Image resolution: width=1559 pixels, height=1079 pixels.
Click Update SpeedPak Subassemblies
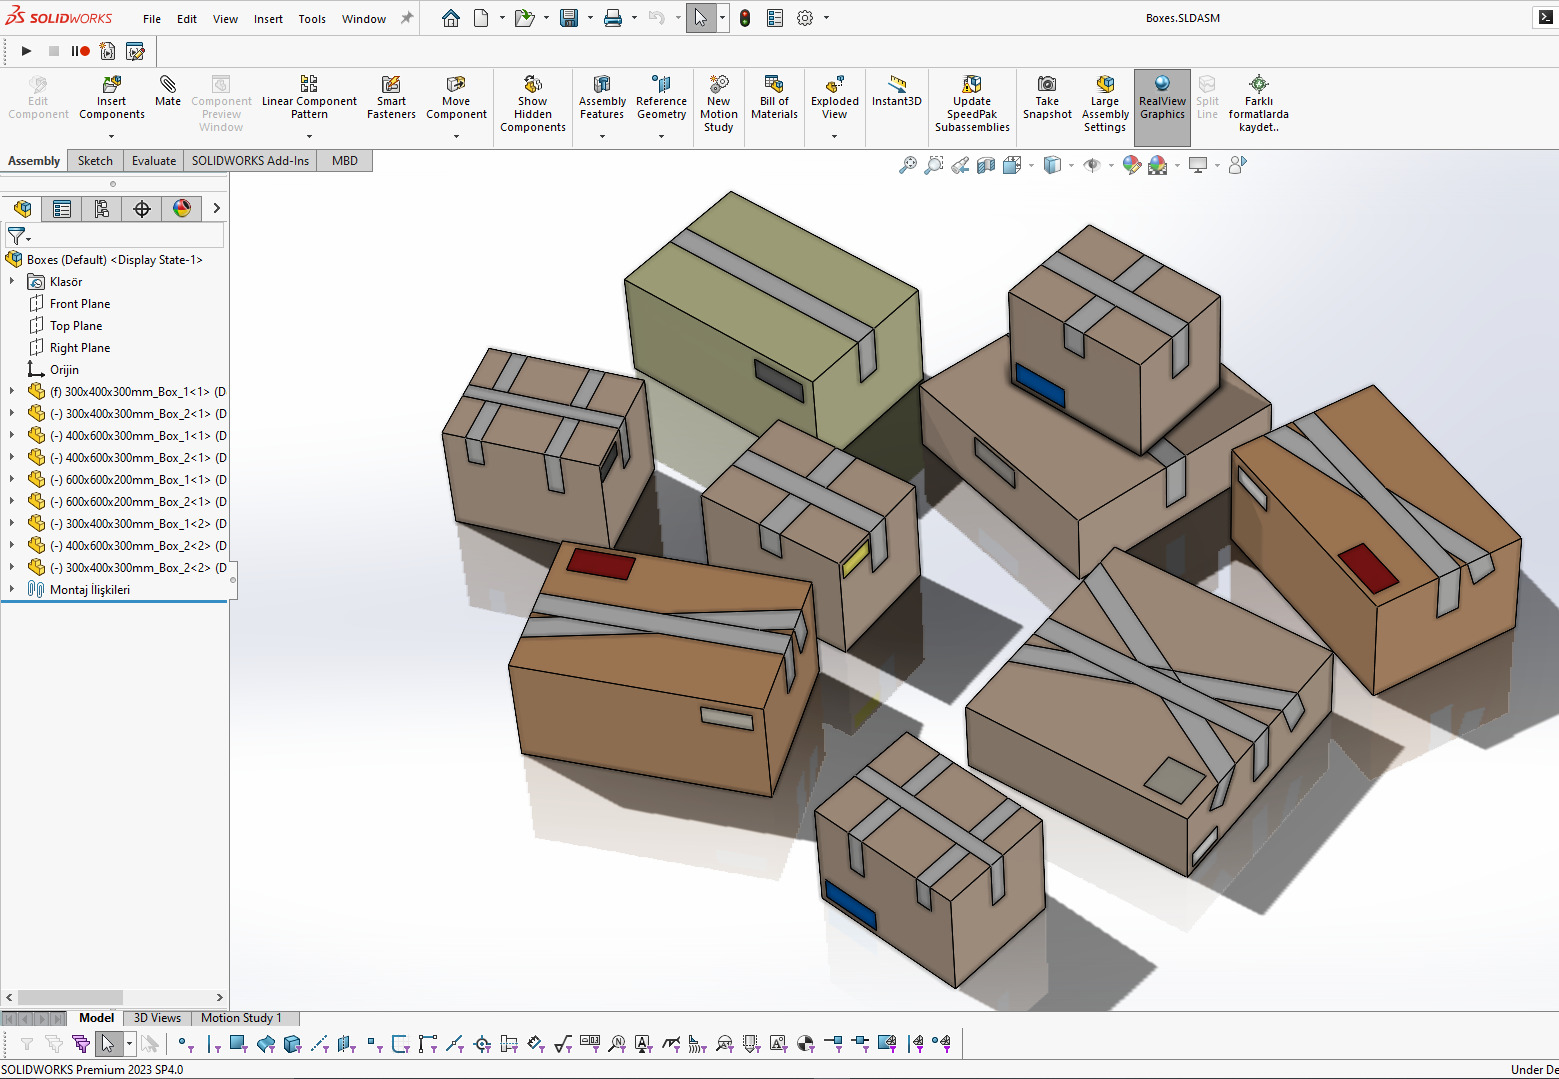coord(972,103)
